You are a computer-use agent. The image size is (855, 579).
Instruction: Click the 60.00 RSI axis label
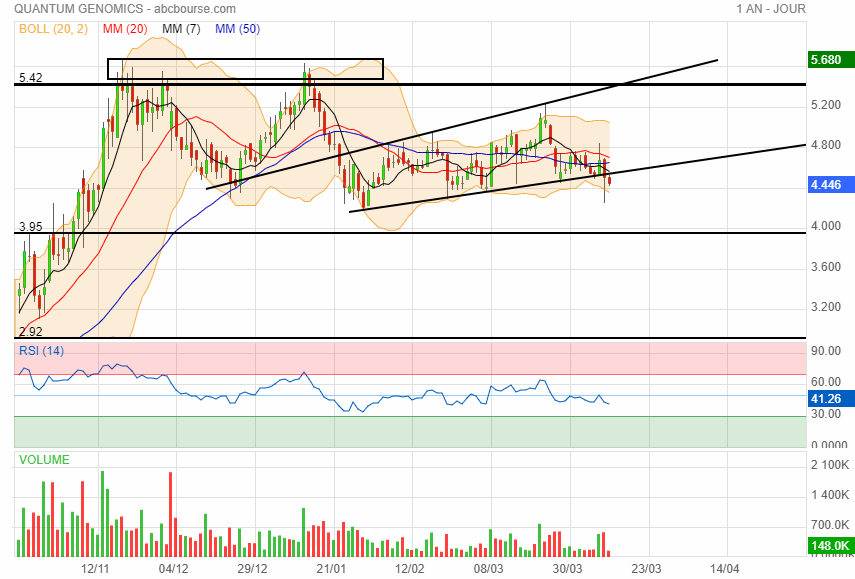pos(826,382)
